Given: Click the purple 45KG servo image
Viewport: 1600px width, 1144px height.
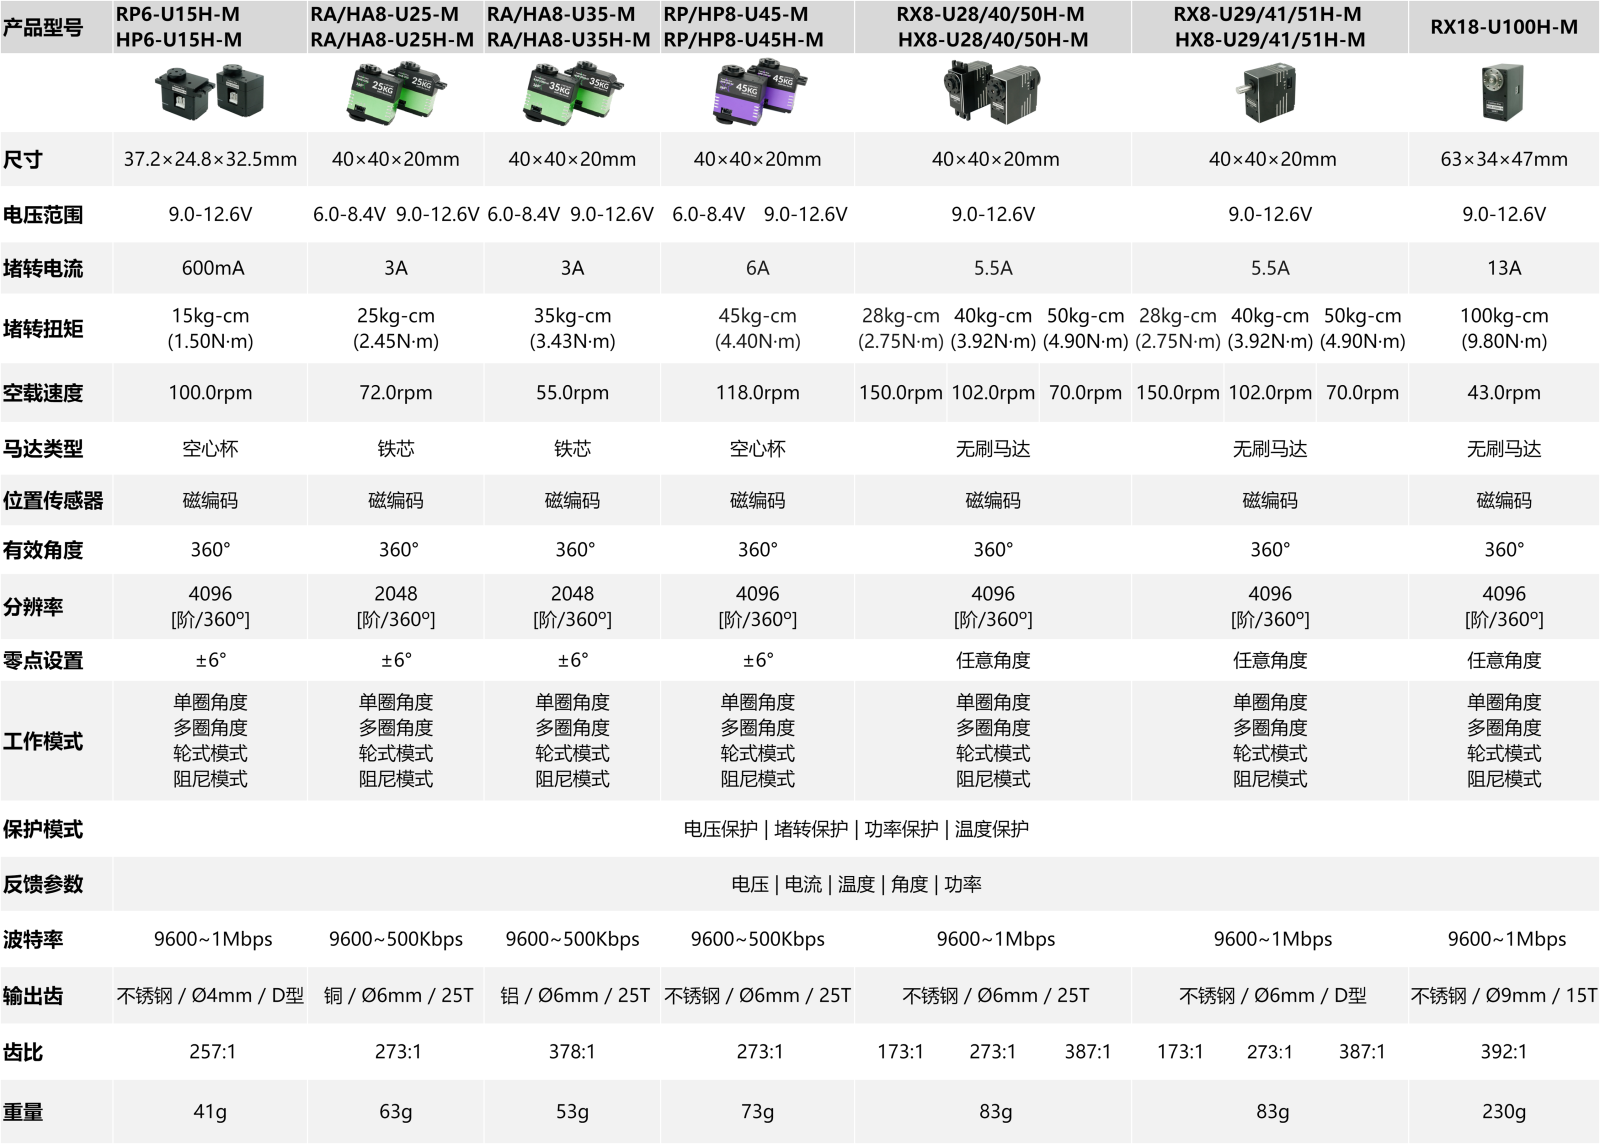Looking at the screenshot, I should [757, 92].
